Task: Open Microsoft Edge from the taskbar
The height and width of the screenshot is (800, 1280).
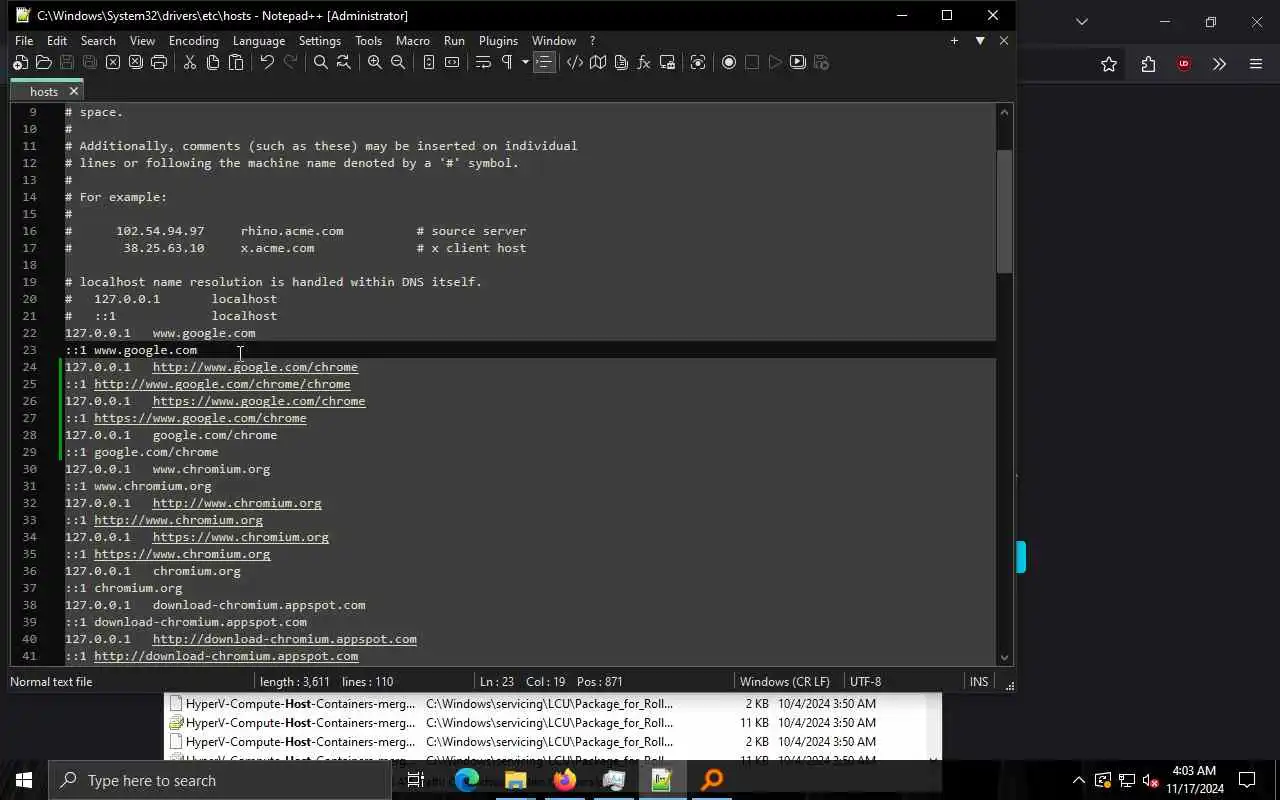Action: (467, 780)
